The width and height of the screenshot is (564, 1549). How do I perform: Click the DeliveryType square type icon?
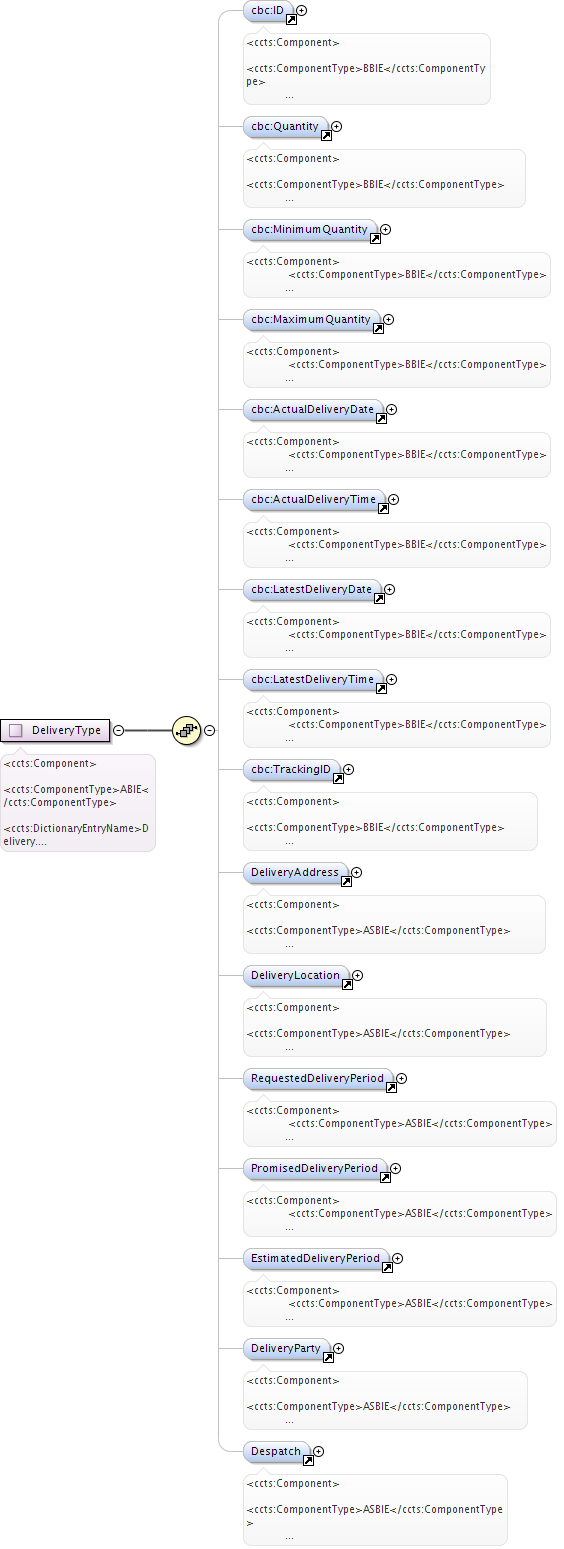pyautogui.click(x=16, y=730)
